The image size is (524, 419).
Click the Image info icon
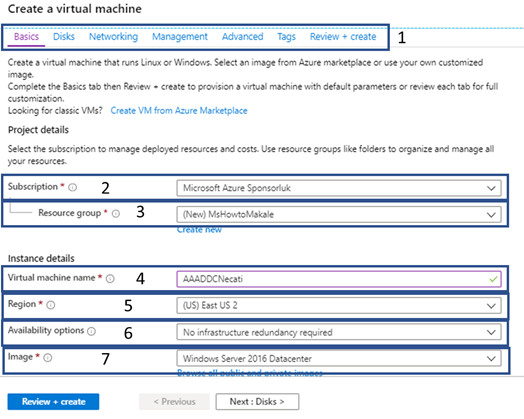click(48, 358)
